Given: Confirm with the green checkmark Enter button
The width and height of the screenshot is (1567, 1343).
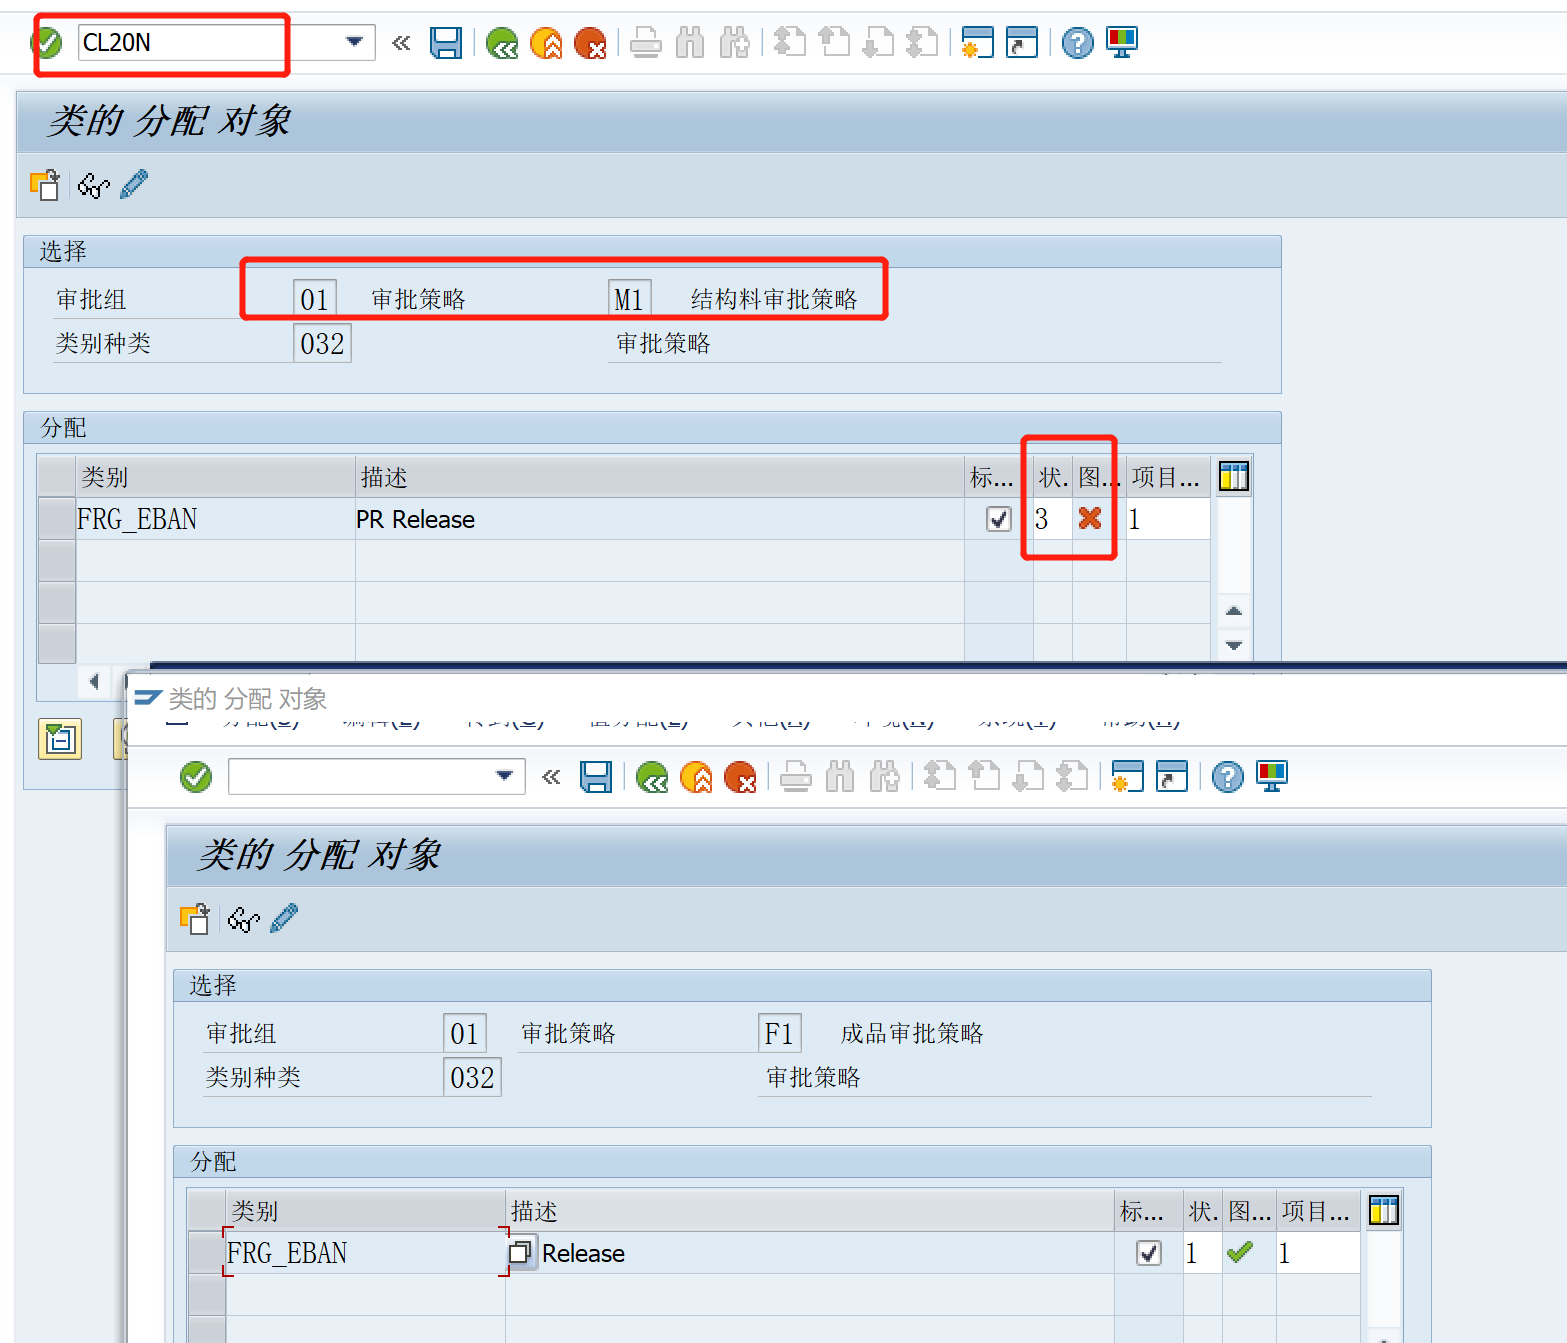Looking at the screenshot, I should (x=46, y=42).
